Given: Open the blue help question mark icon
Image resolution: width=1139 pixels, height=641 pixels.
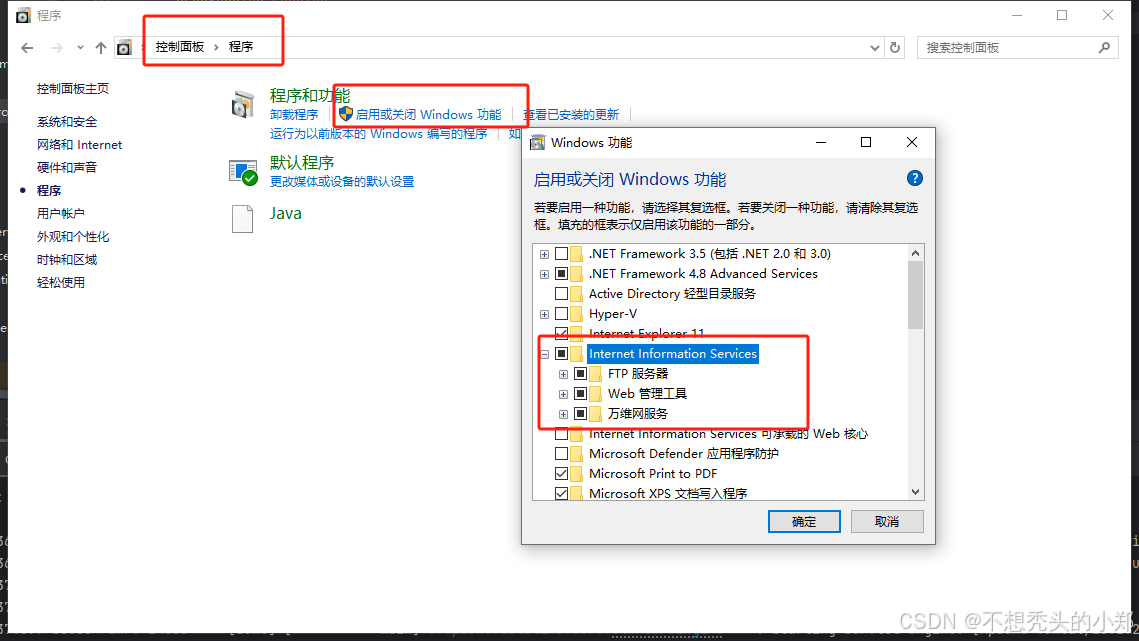Looking at the screenshot, I should (915, 178).
